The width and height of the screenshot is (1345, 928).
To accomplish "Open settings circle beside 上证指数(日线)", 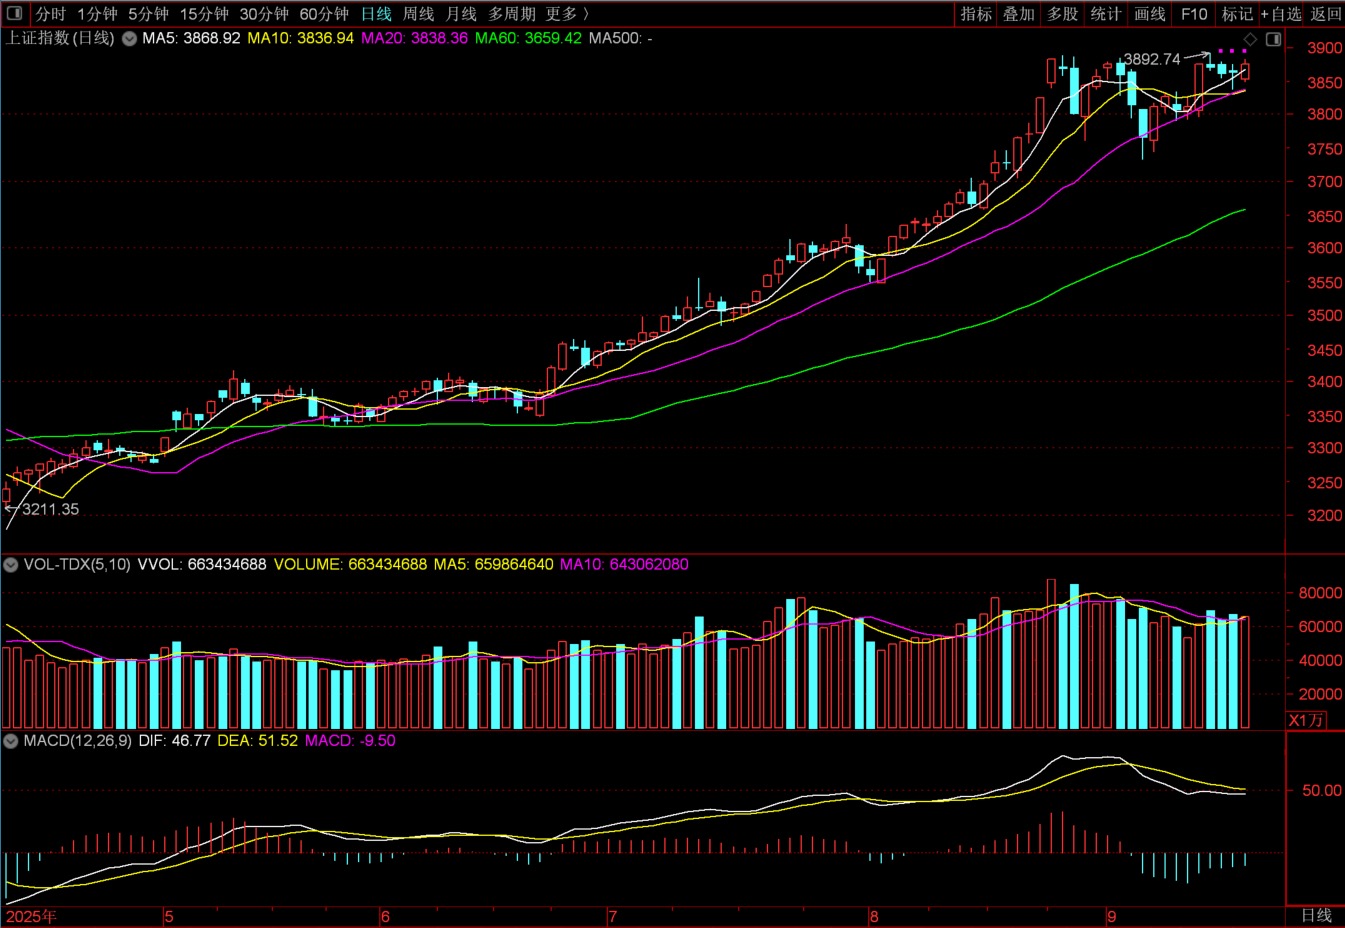I will 129,38.
